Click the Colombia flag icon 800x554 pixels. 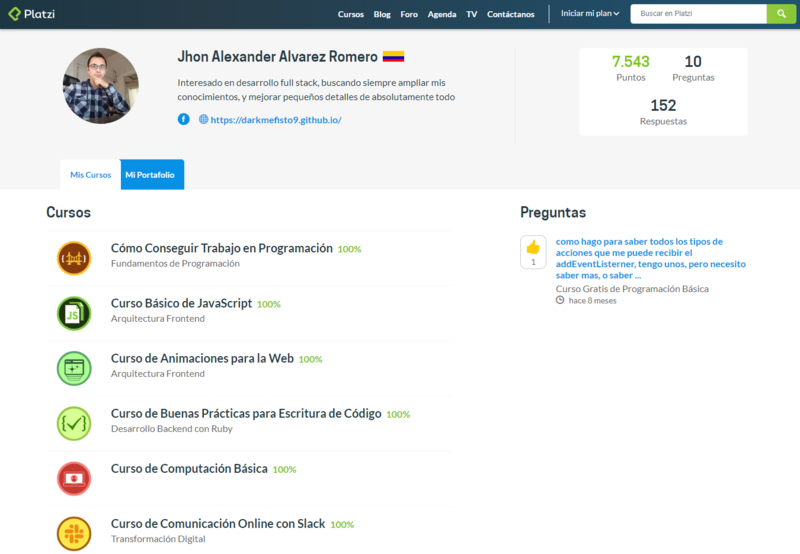coord(393,57)
